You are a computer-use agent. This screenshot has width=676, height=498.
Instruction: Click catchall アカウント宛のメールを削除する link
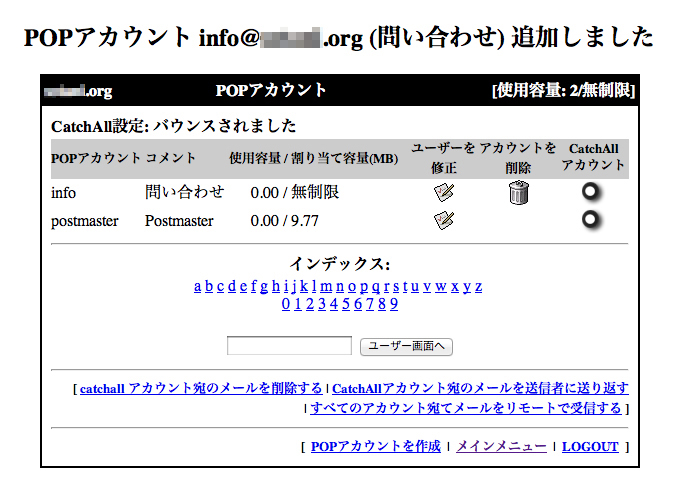[x=201, y=388]
